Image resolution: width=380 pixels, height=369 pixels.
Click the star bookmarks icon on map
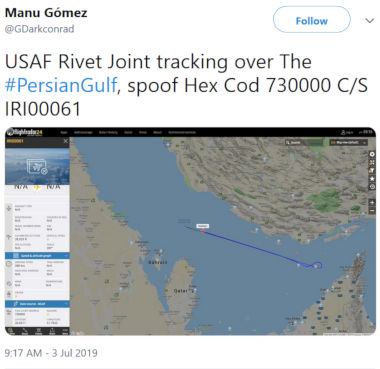point(372,179)
